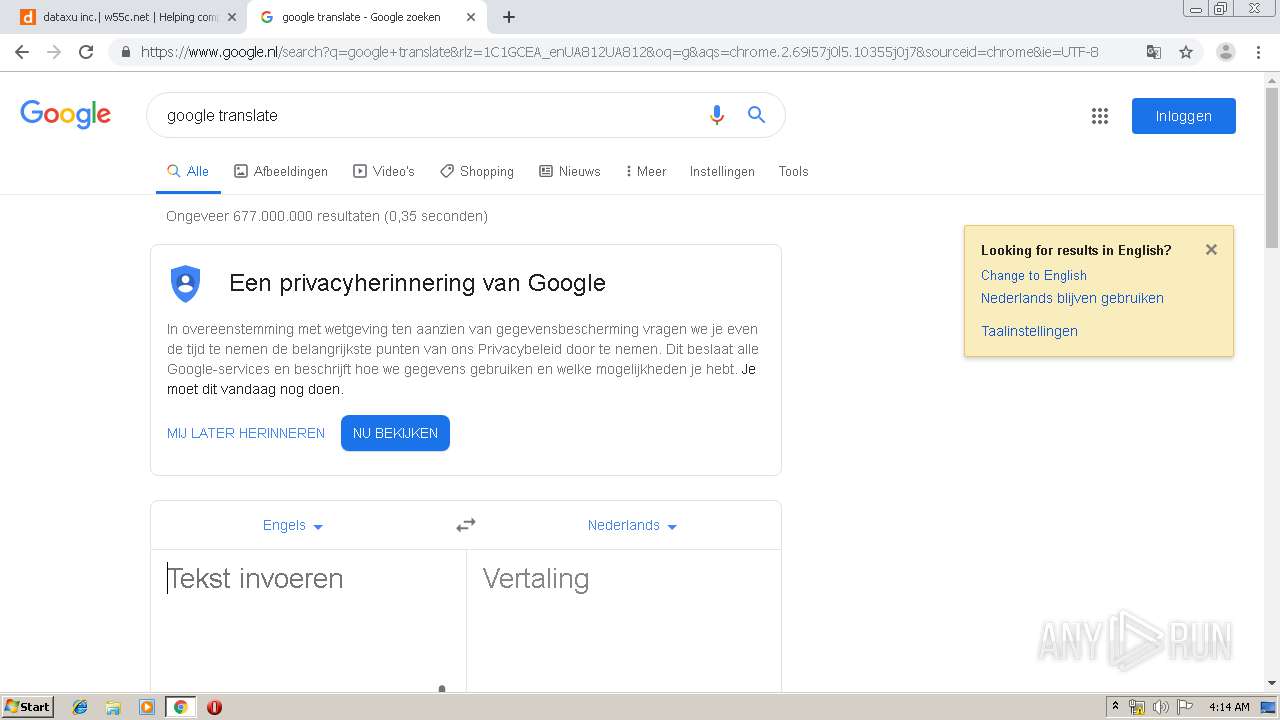Click the address bar padlock icon

pos(125,52)
